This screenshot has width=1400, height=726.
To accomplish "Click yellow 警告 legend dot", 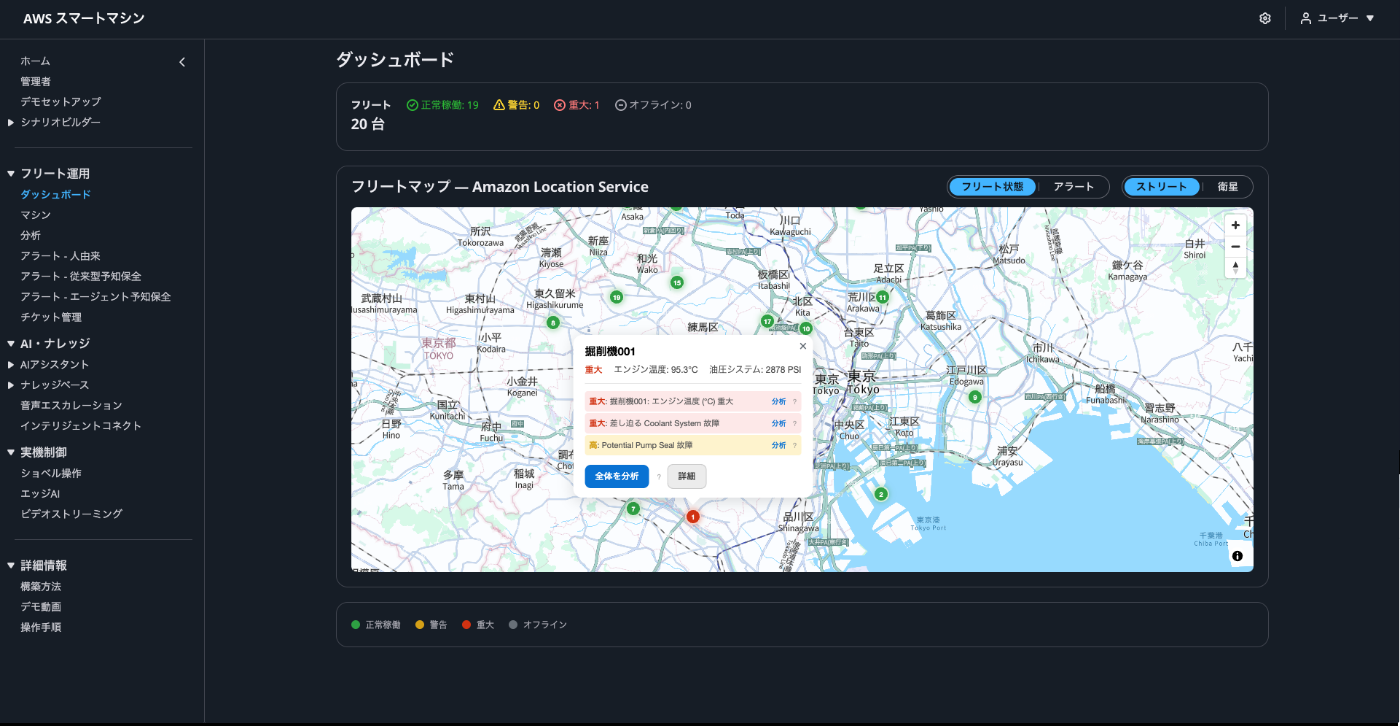I will [x=420, y=625].
